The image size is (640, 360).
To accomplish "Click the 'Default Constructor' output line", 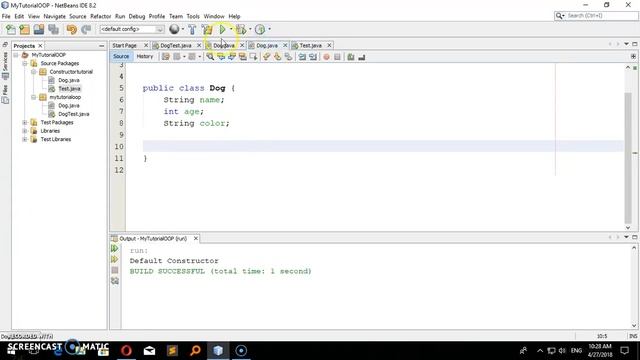I will [x=174, y=260].
